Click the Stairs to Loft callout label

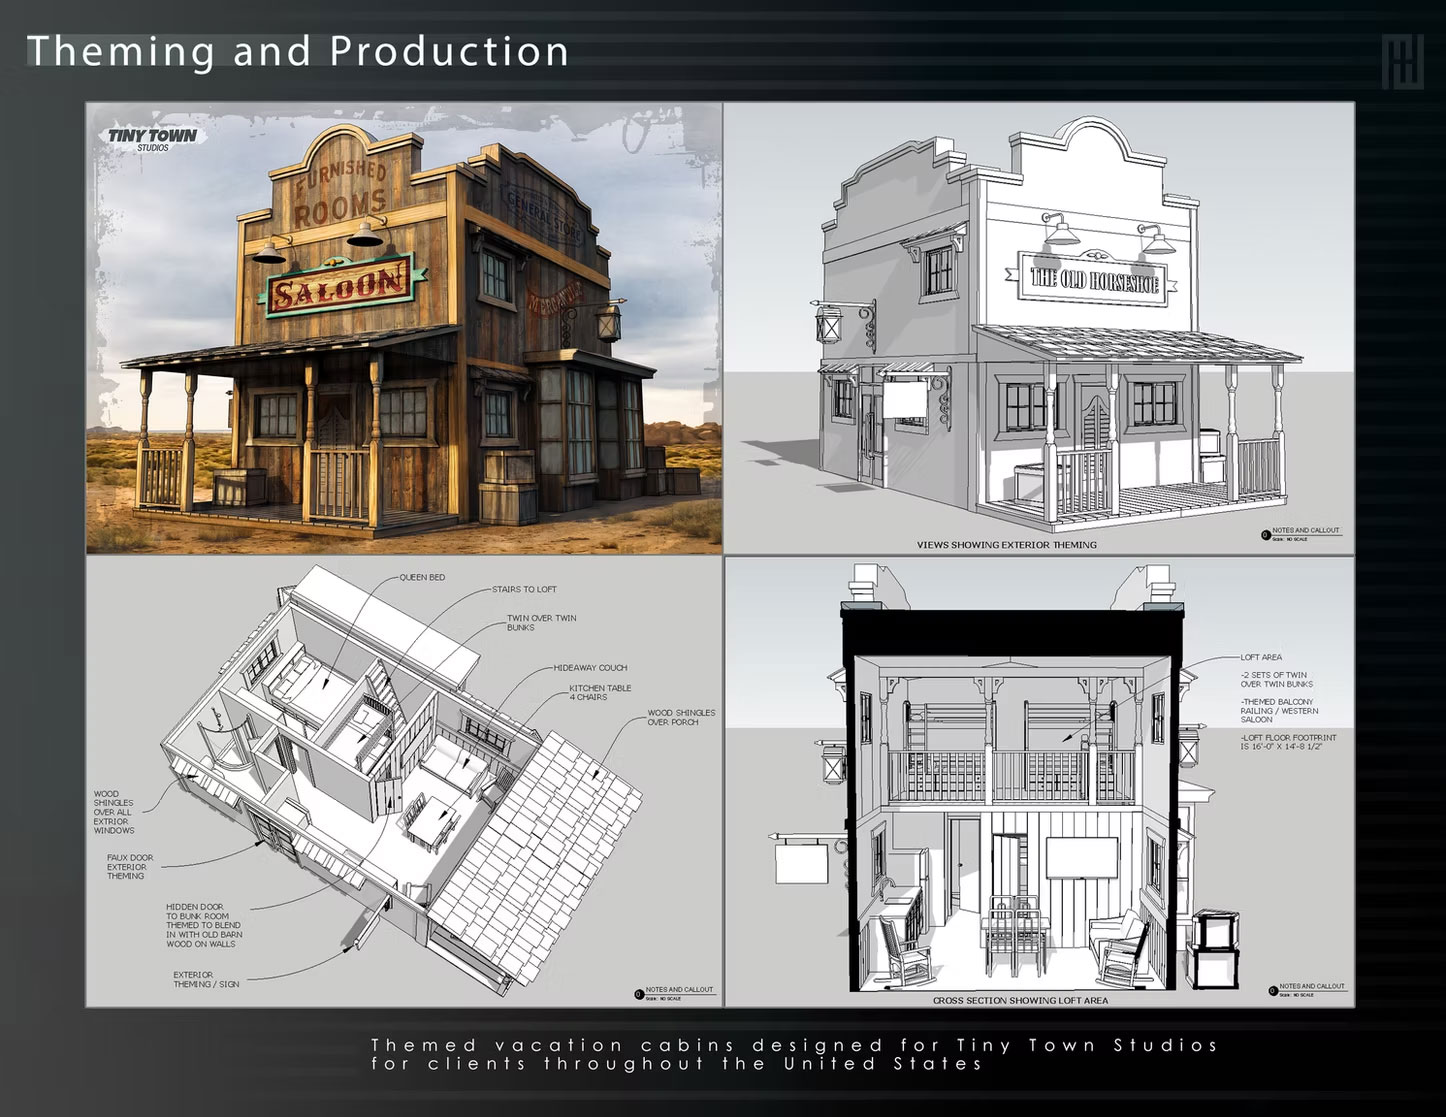point(524,590)
